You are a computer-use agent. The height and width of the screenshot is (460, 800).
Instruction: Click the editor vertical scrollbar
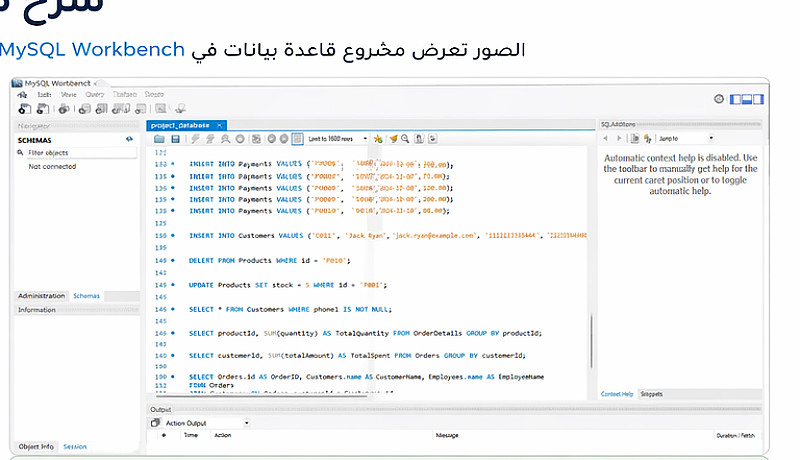point(592,340)
